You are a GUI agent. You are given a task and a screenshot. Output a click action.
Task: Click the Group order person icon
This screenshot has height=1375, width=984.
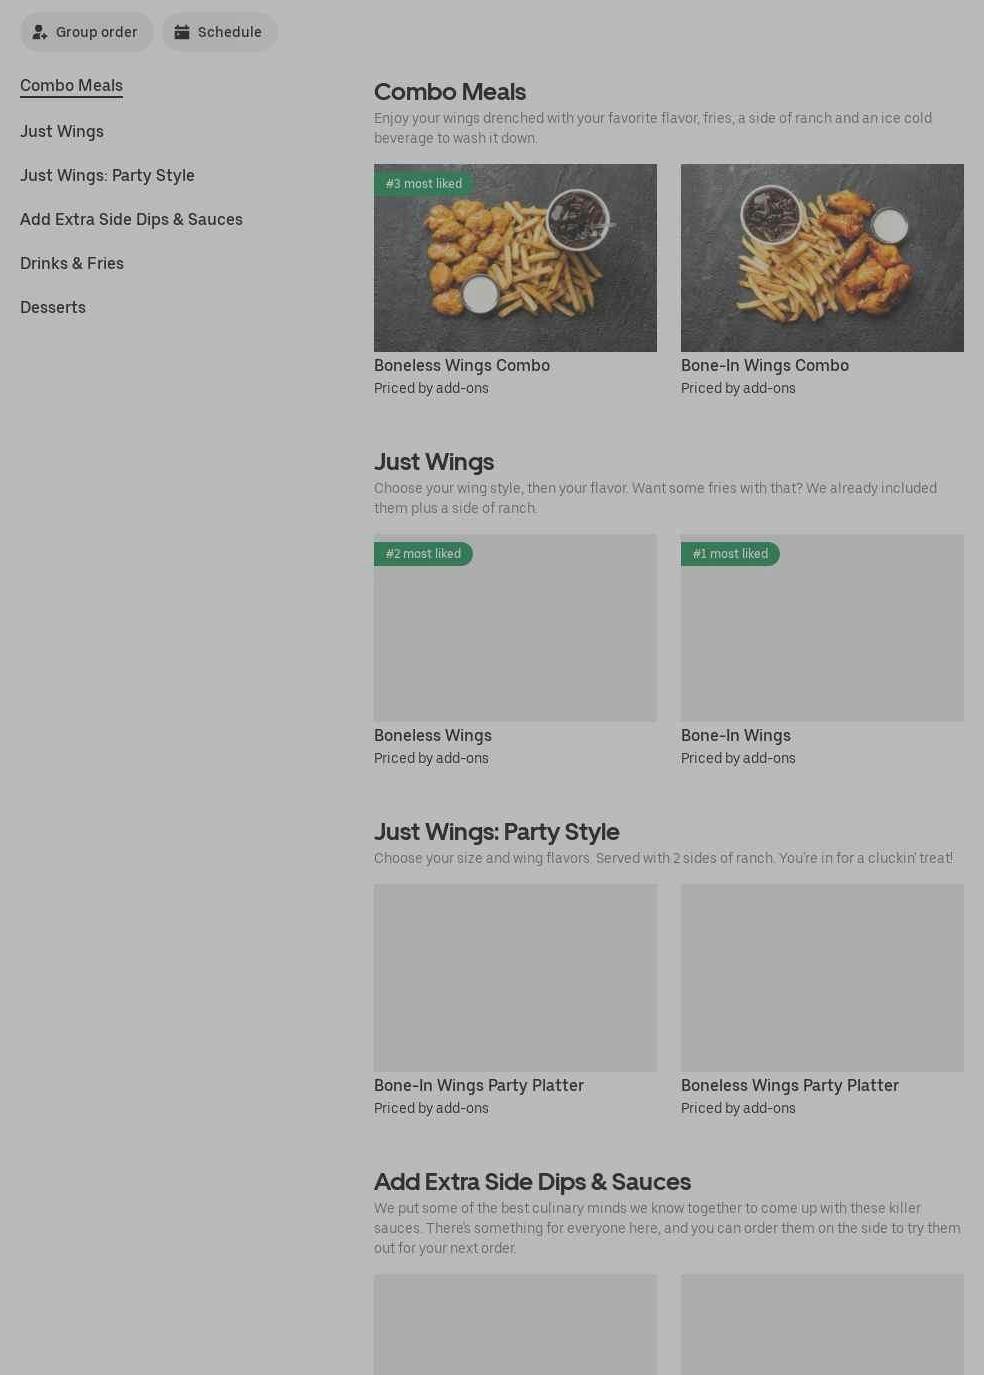tap(40, 32)
